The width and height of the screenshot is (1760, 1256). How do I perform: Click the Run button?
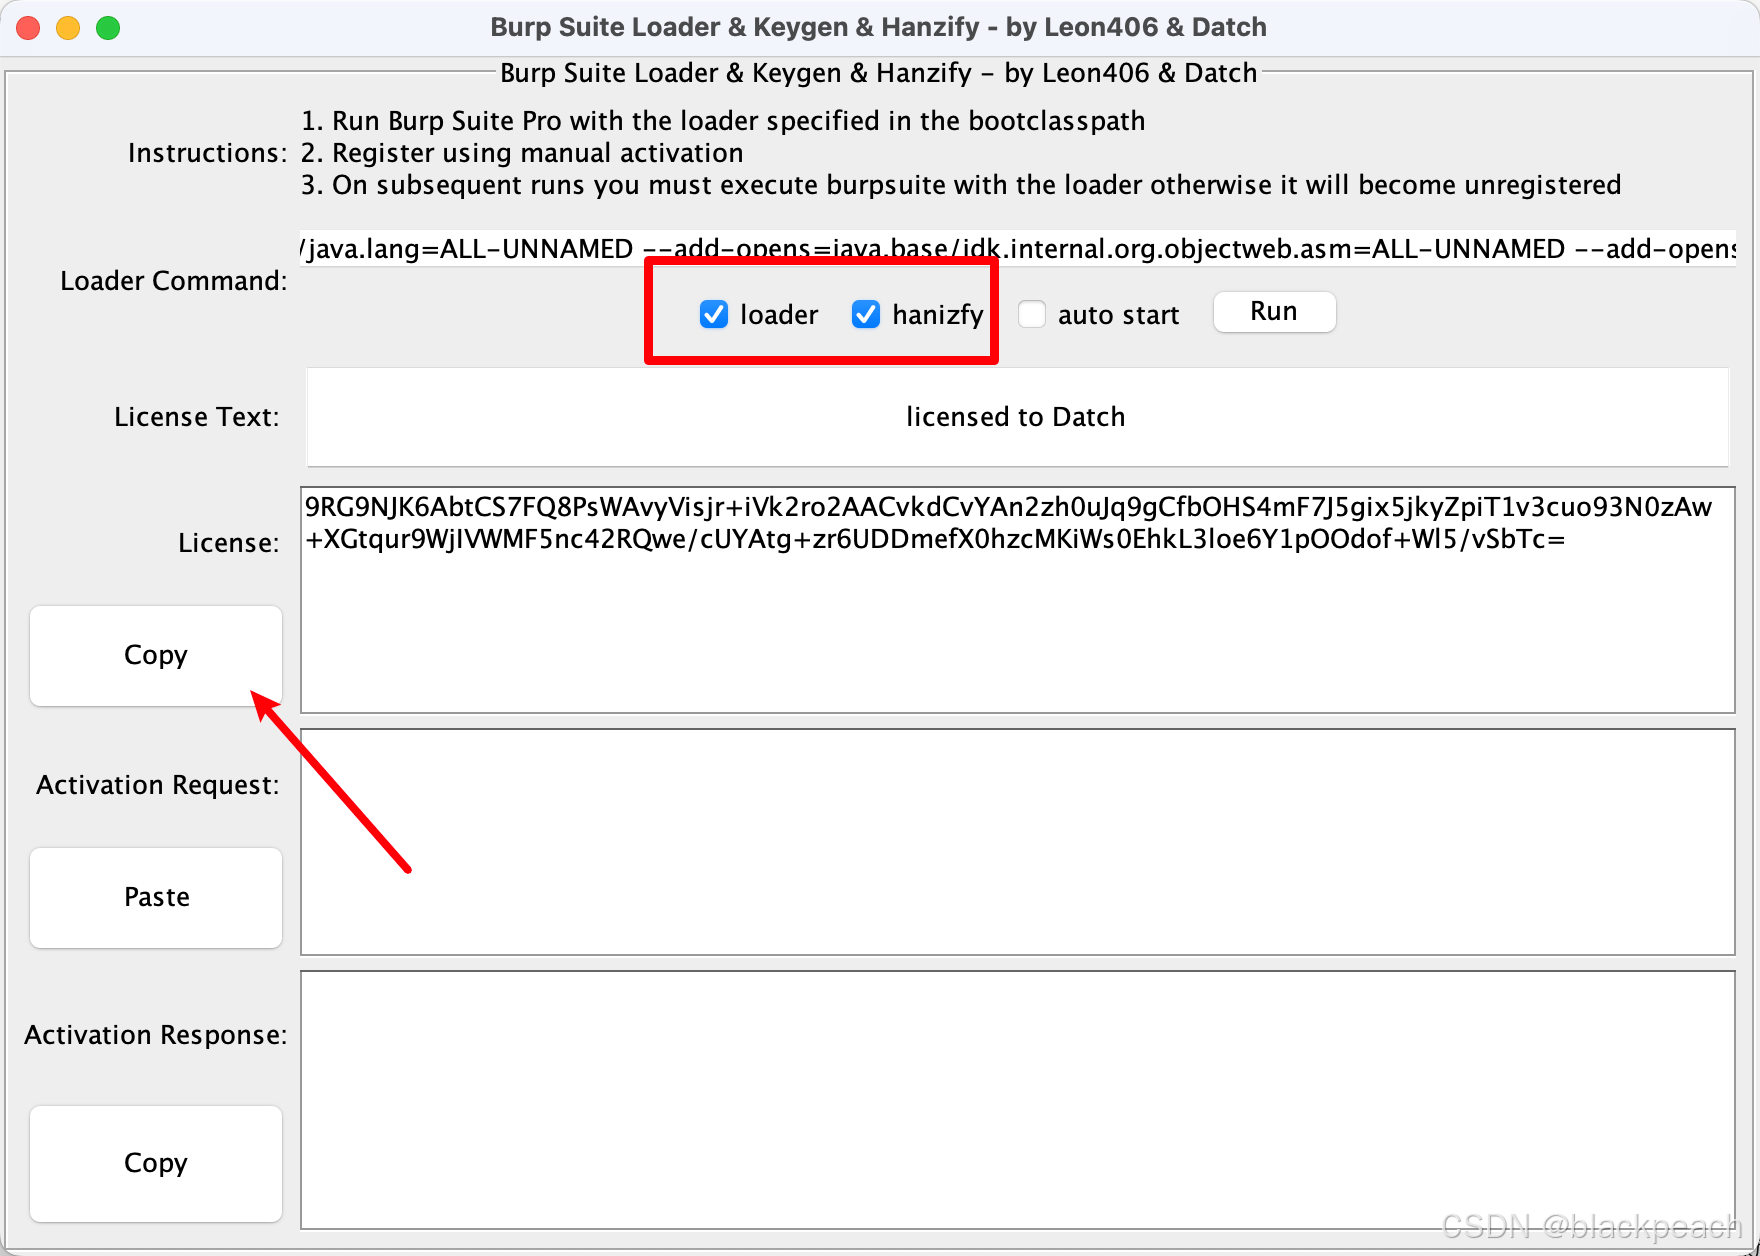(1274, 312)
